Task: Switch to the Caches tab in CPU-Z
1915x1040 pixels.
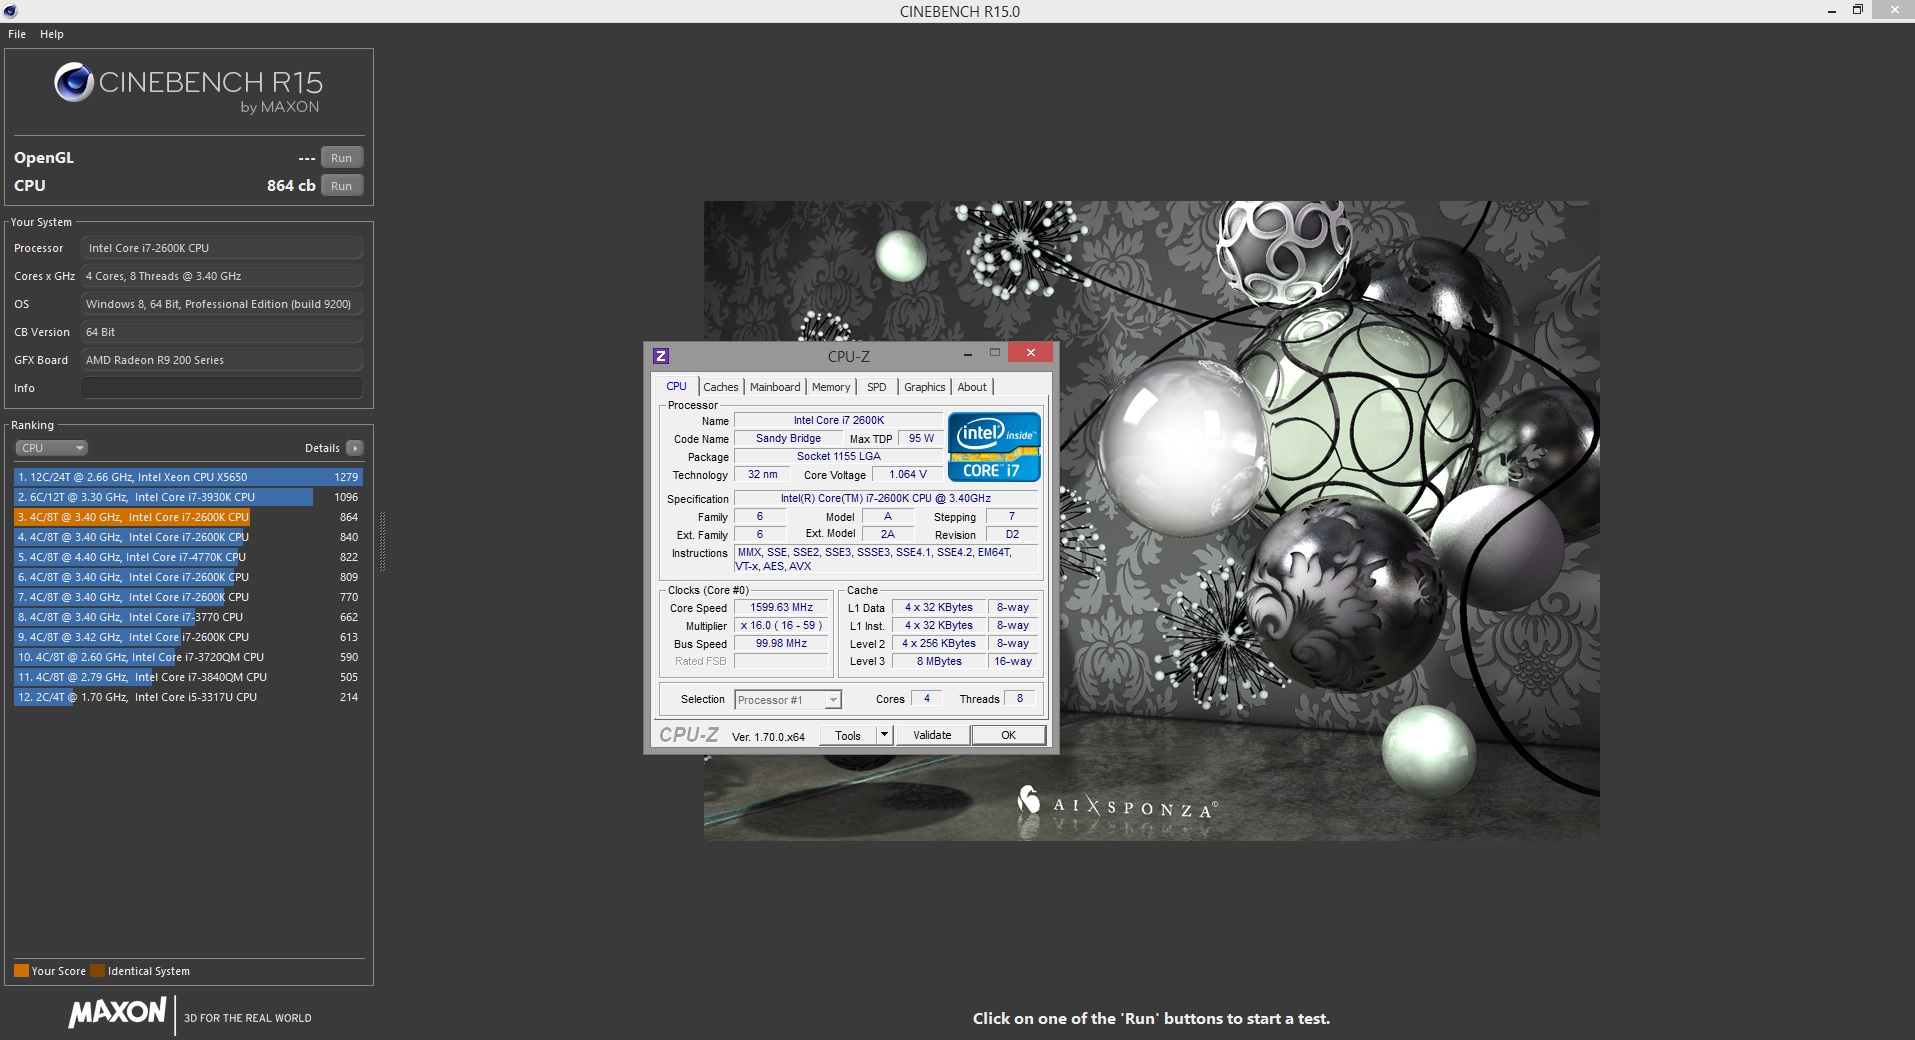Action: pyautogui.click(x=720, y=387)
